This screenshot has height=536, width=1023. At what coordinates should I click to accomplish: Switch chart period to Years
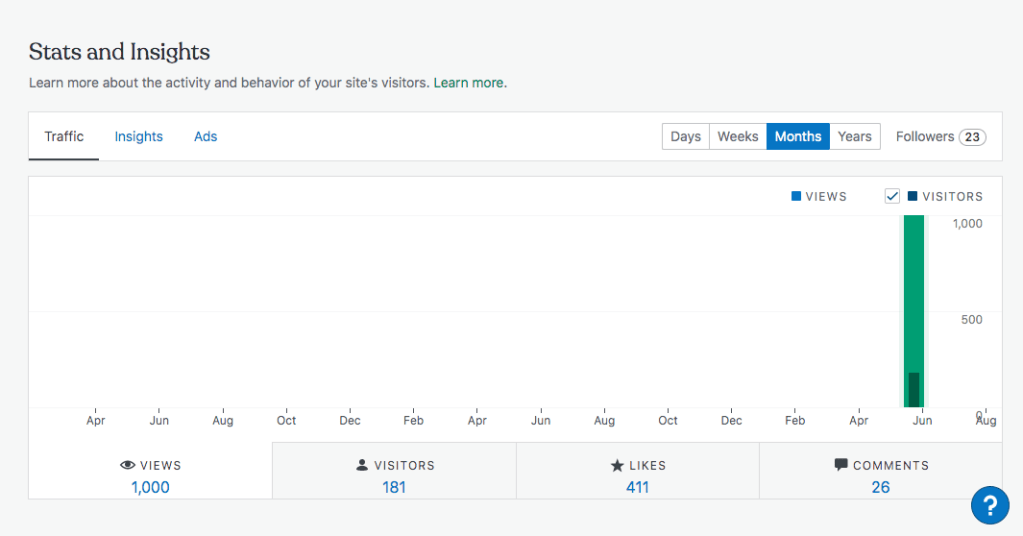click(x=855, y=137)
